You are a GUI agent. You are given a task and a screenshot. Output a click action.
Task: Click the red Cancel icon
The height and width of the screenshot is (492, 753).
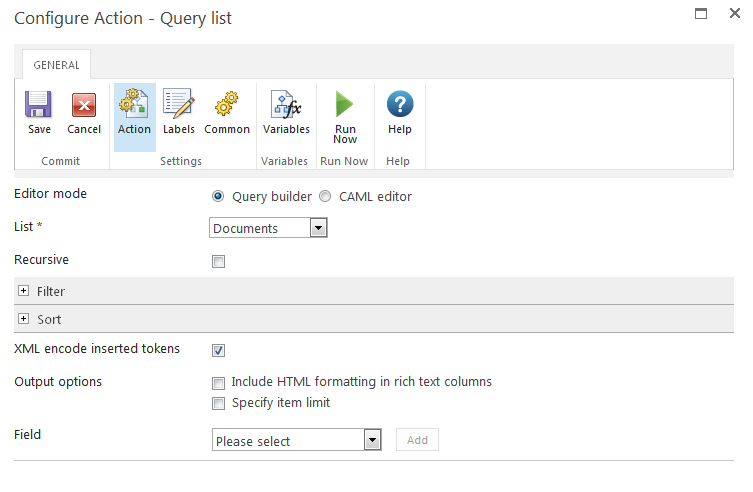pos(84,105)
